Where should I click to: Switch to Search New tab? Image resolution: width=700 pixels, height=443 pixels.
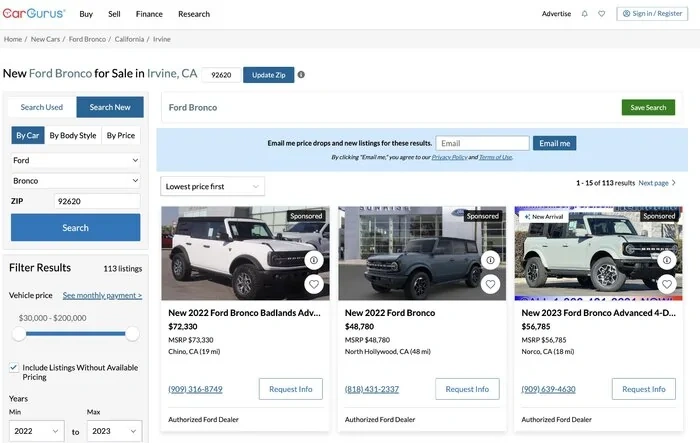(110, 107)
